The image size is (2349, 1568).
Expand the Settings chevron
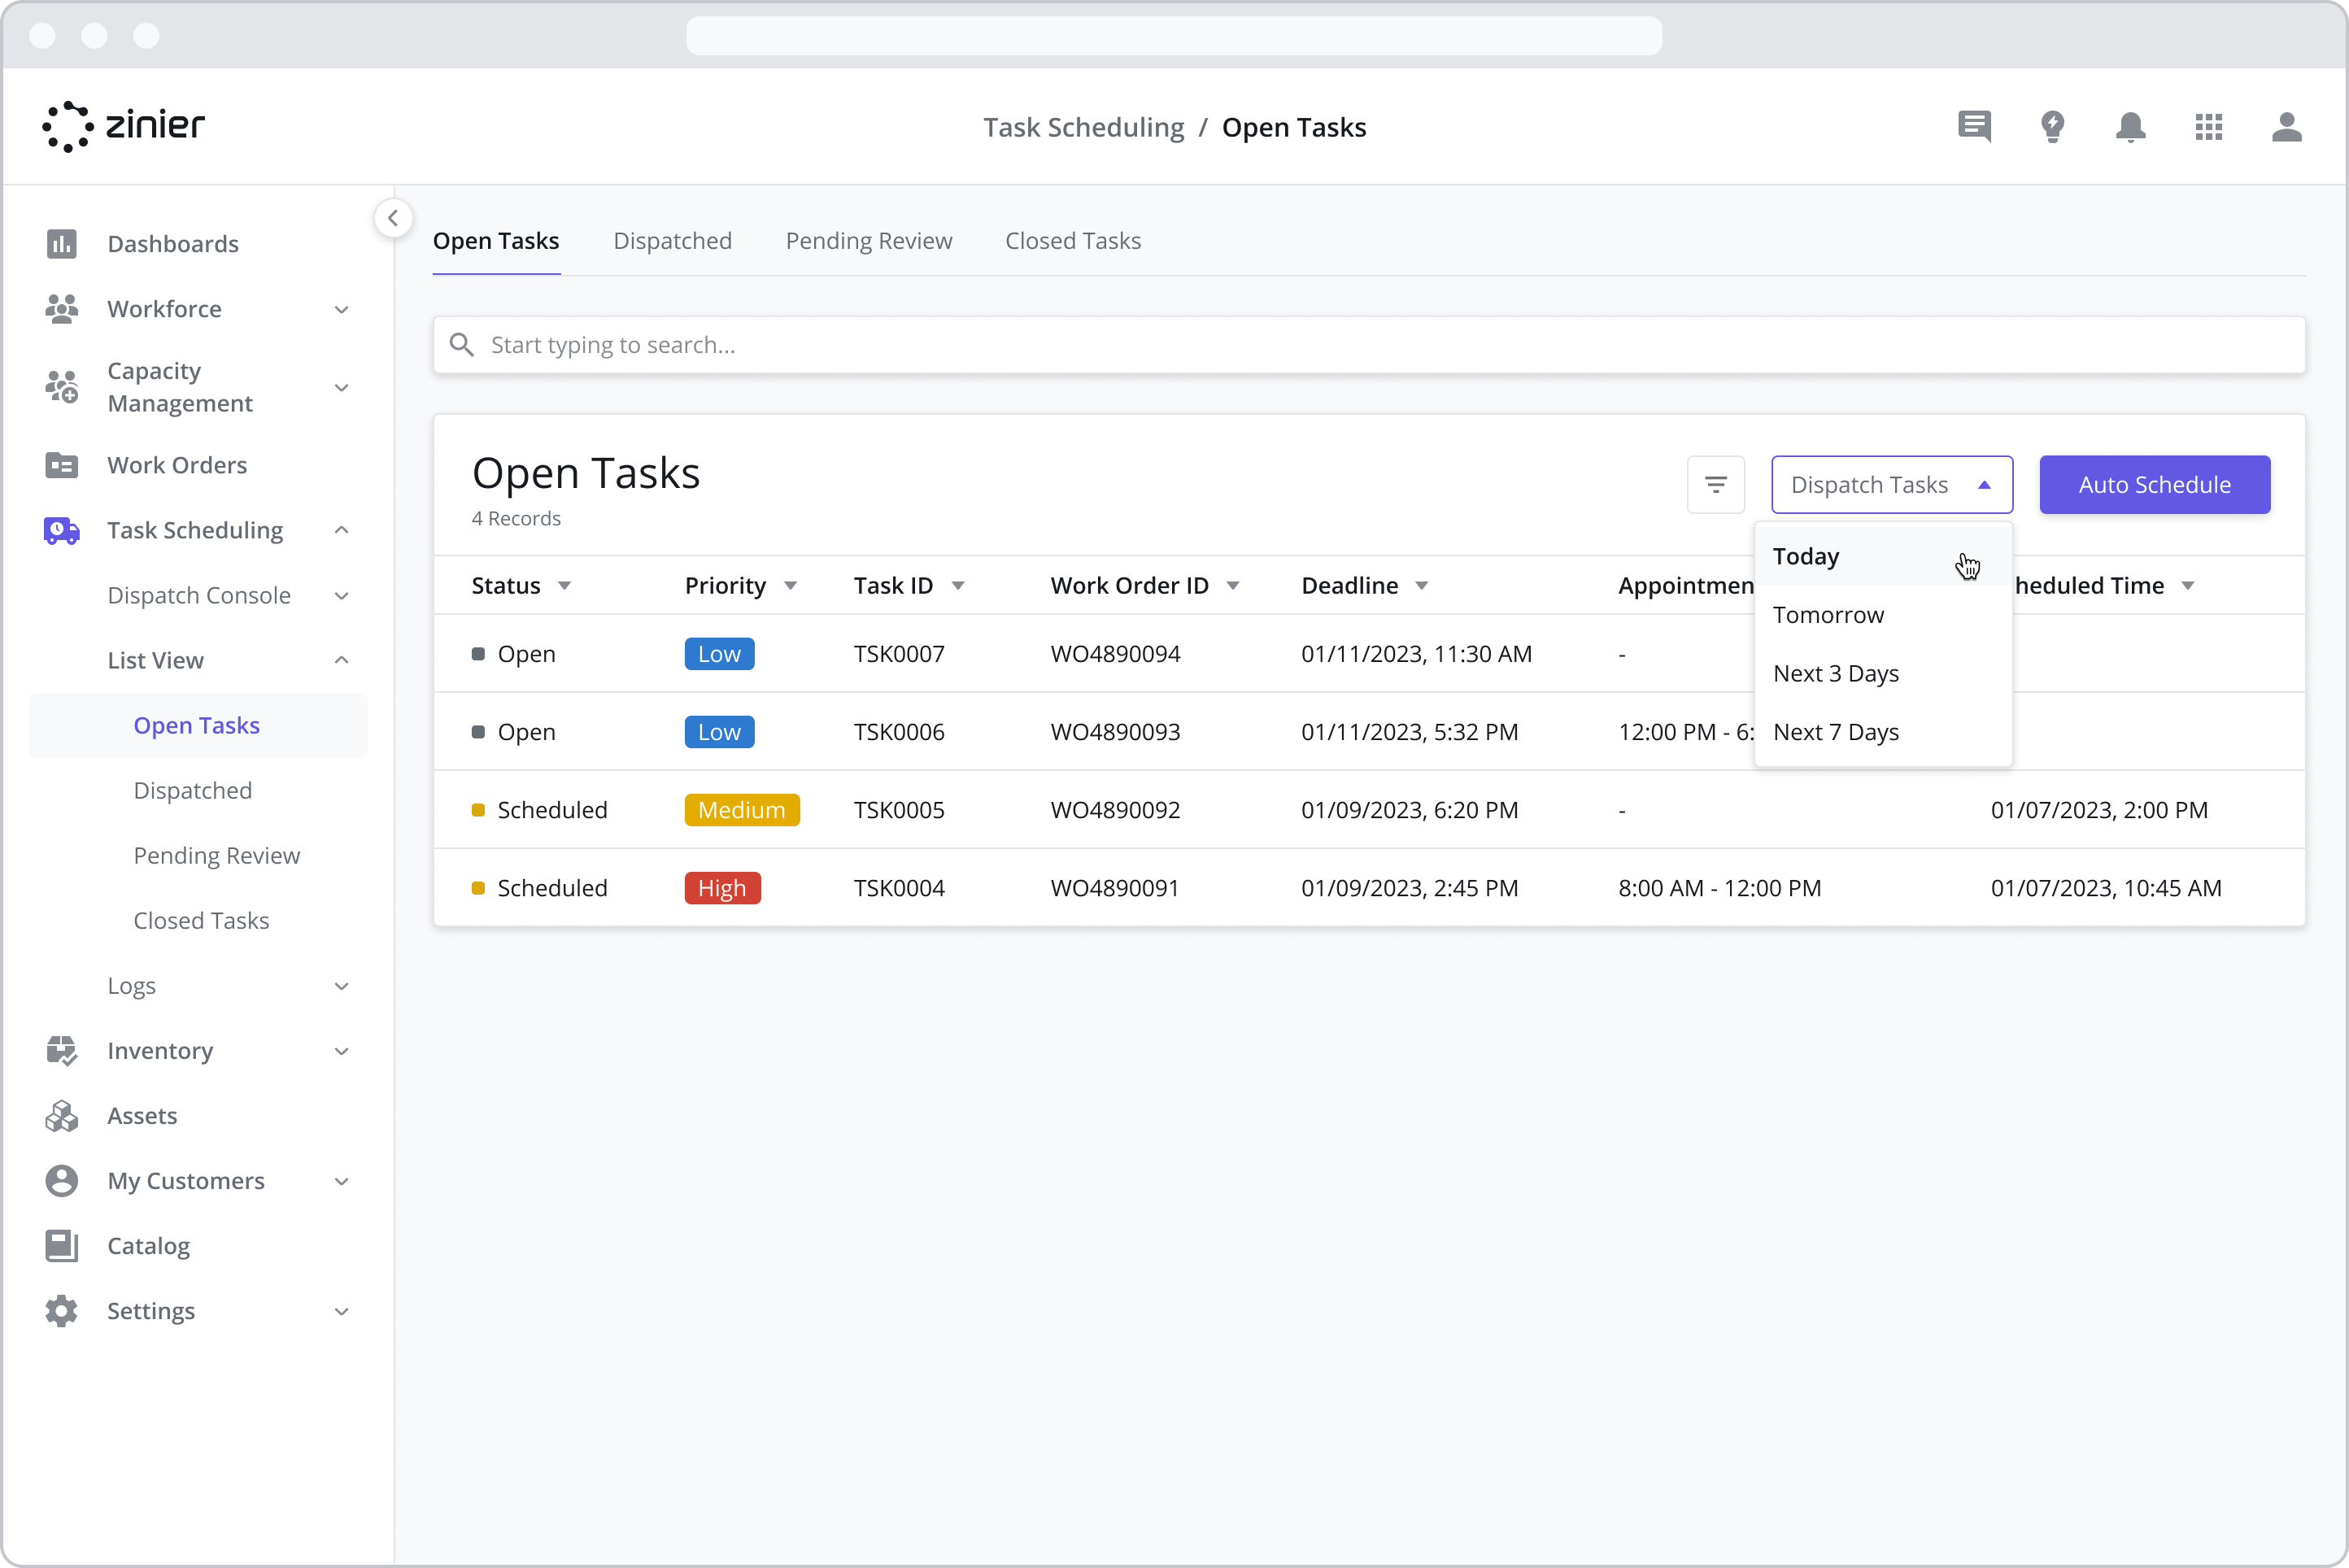(x=342, y=1311)
